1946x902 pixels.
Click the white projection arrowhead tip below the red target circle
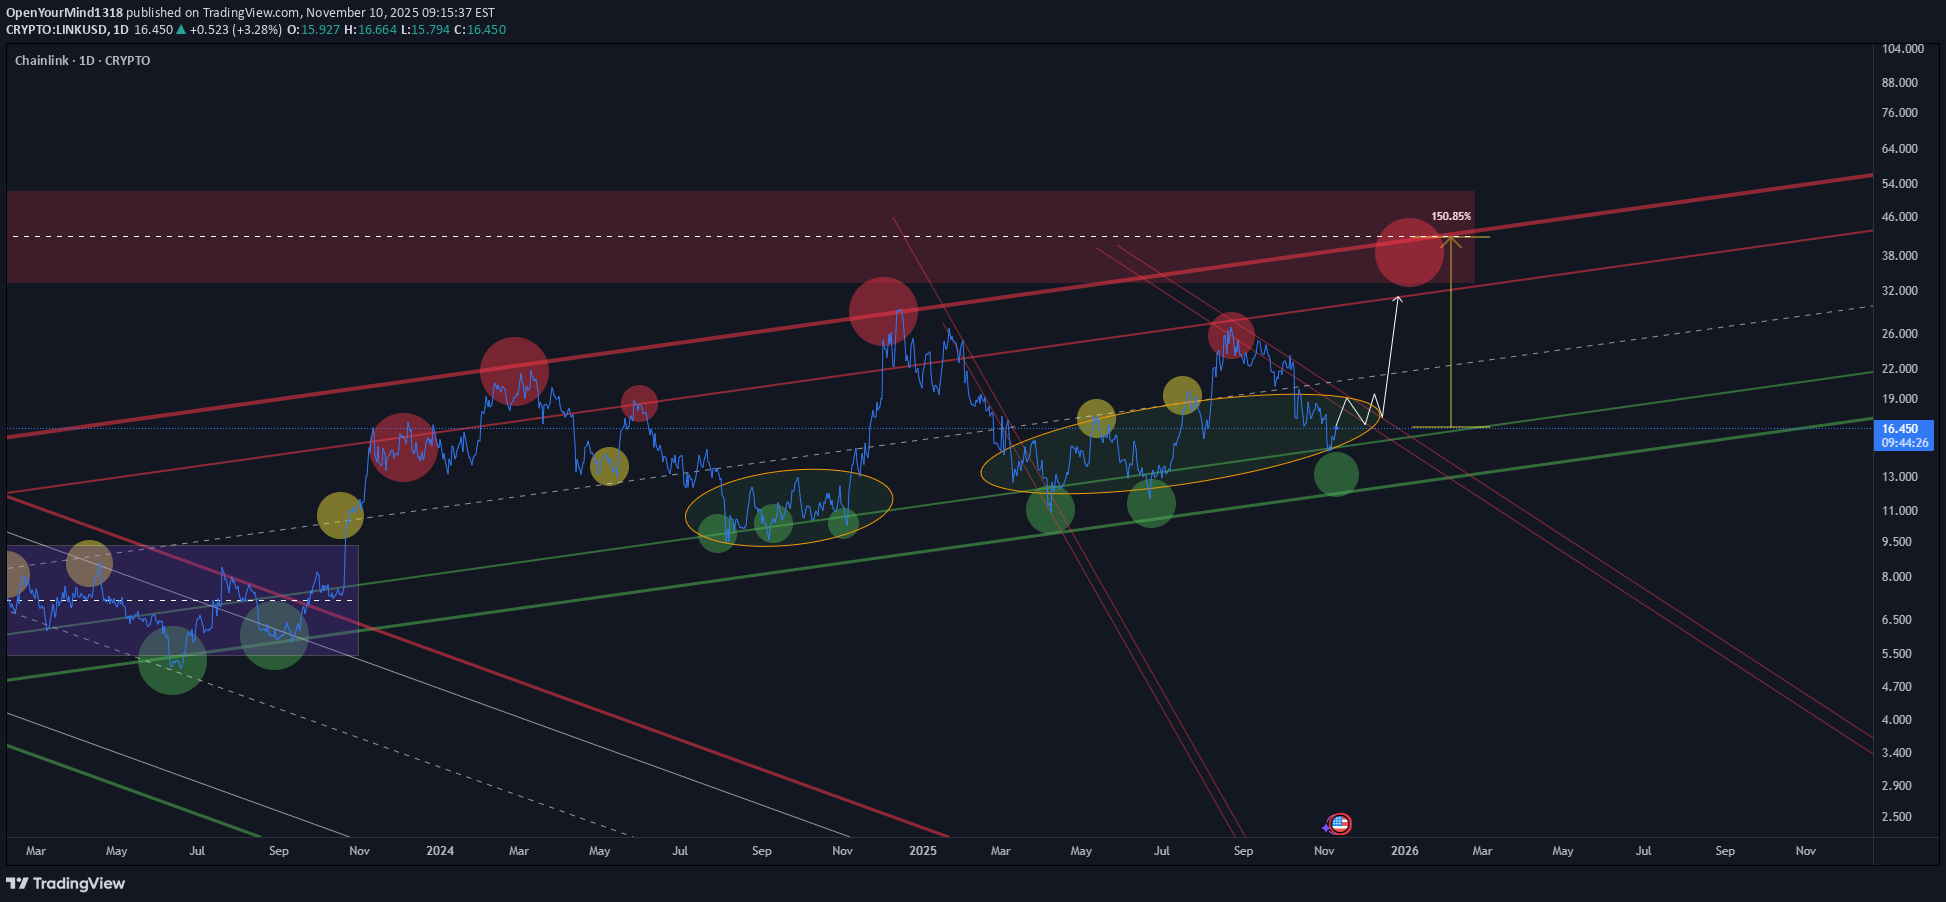pyautogui.click(x=1398, y=297)
